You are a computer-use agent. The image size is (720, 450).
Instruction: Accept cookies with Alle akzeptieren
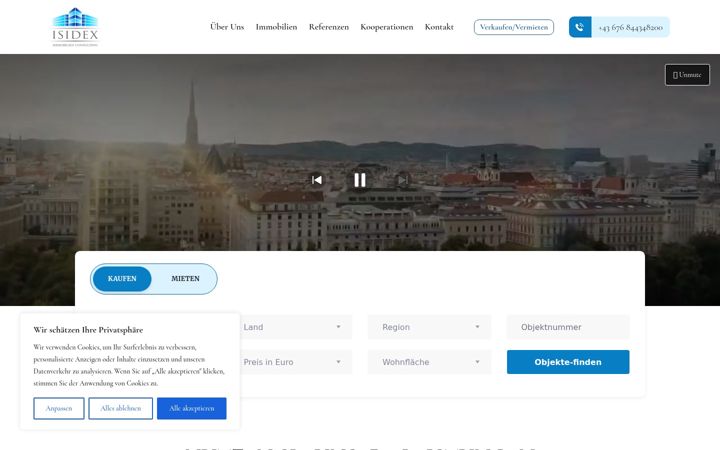click(x=191, y=408)
